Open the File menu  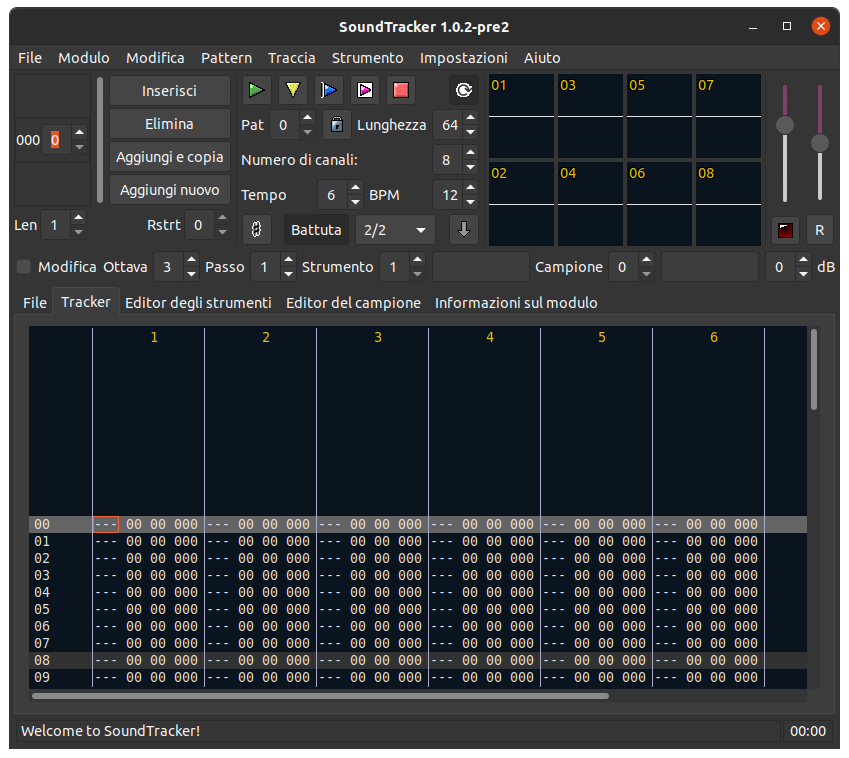point(30,58)
